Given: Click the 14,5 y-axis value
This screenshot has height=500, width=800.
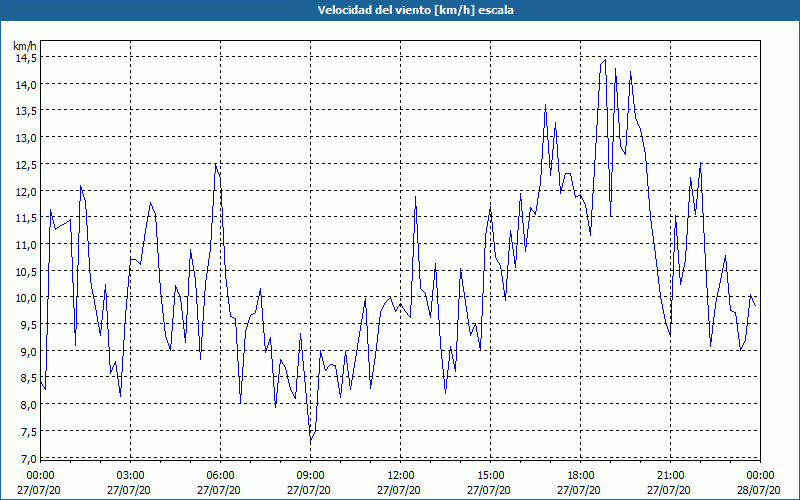Looking at the screenshot, I should pos(26,58).
